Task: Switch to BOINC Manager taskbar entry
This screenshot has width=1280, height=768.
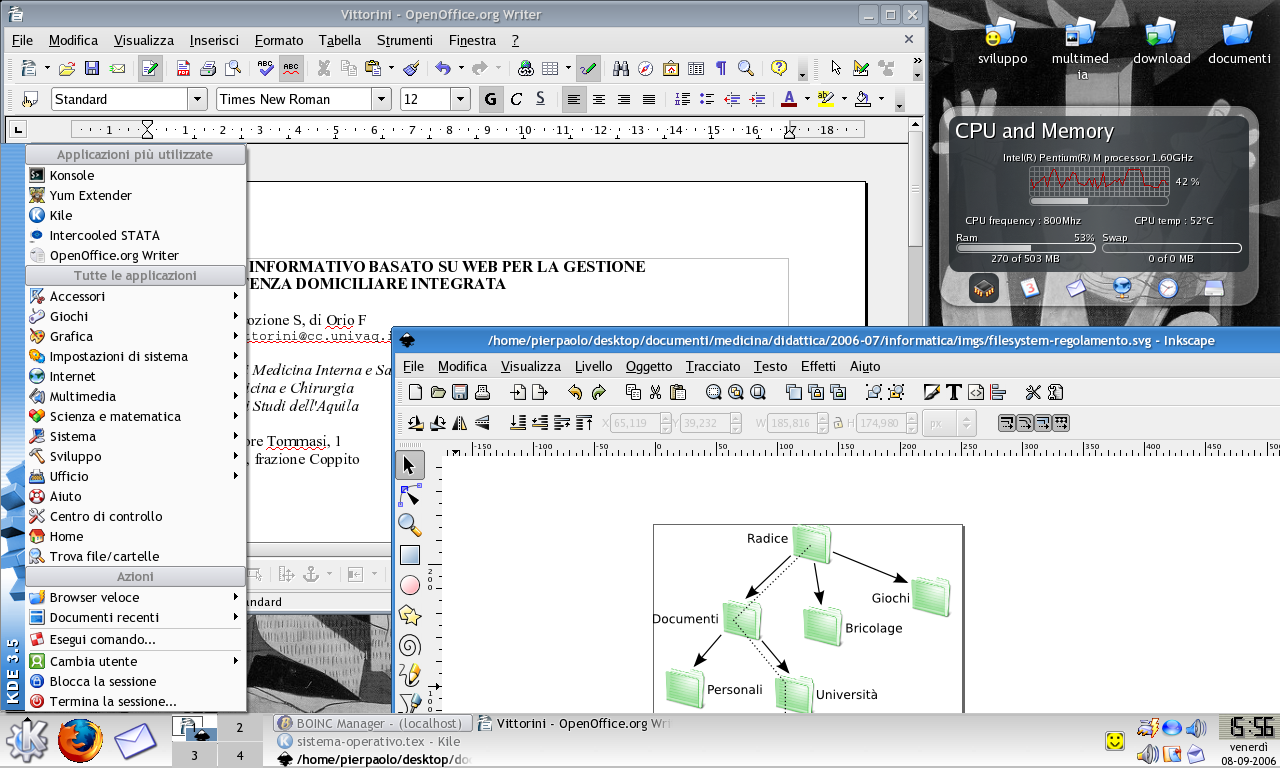Action: coord(371,723)
